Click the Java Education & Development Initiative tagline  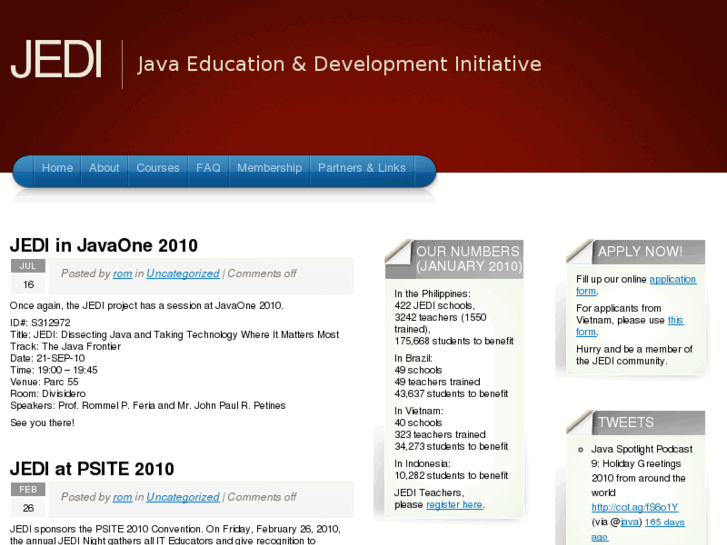click(x=339, y=64)
